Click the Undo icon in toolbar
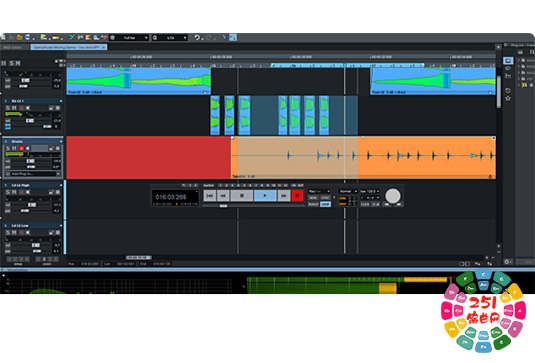This screenshot has width=535, height=363. 197,38
